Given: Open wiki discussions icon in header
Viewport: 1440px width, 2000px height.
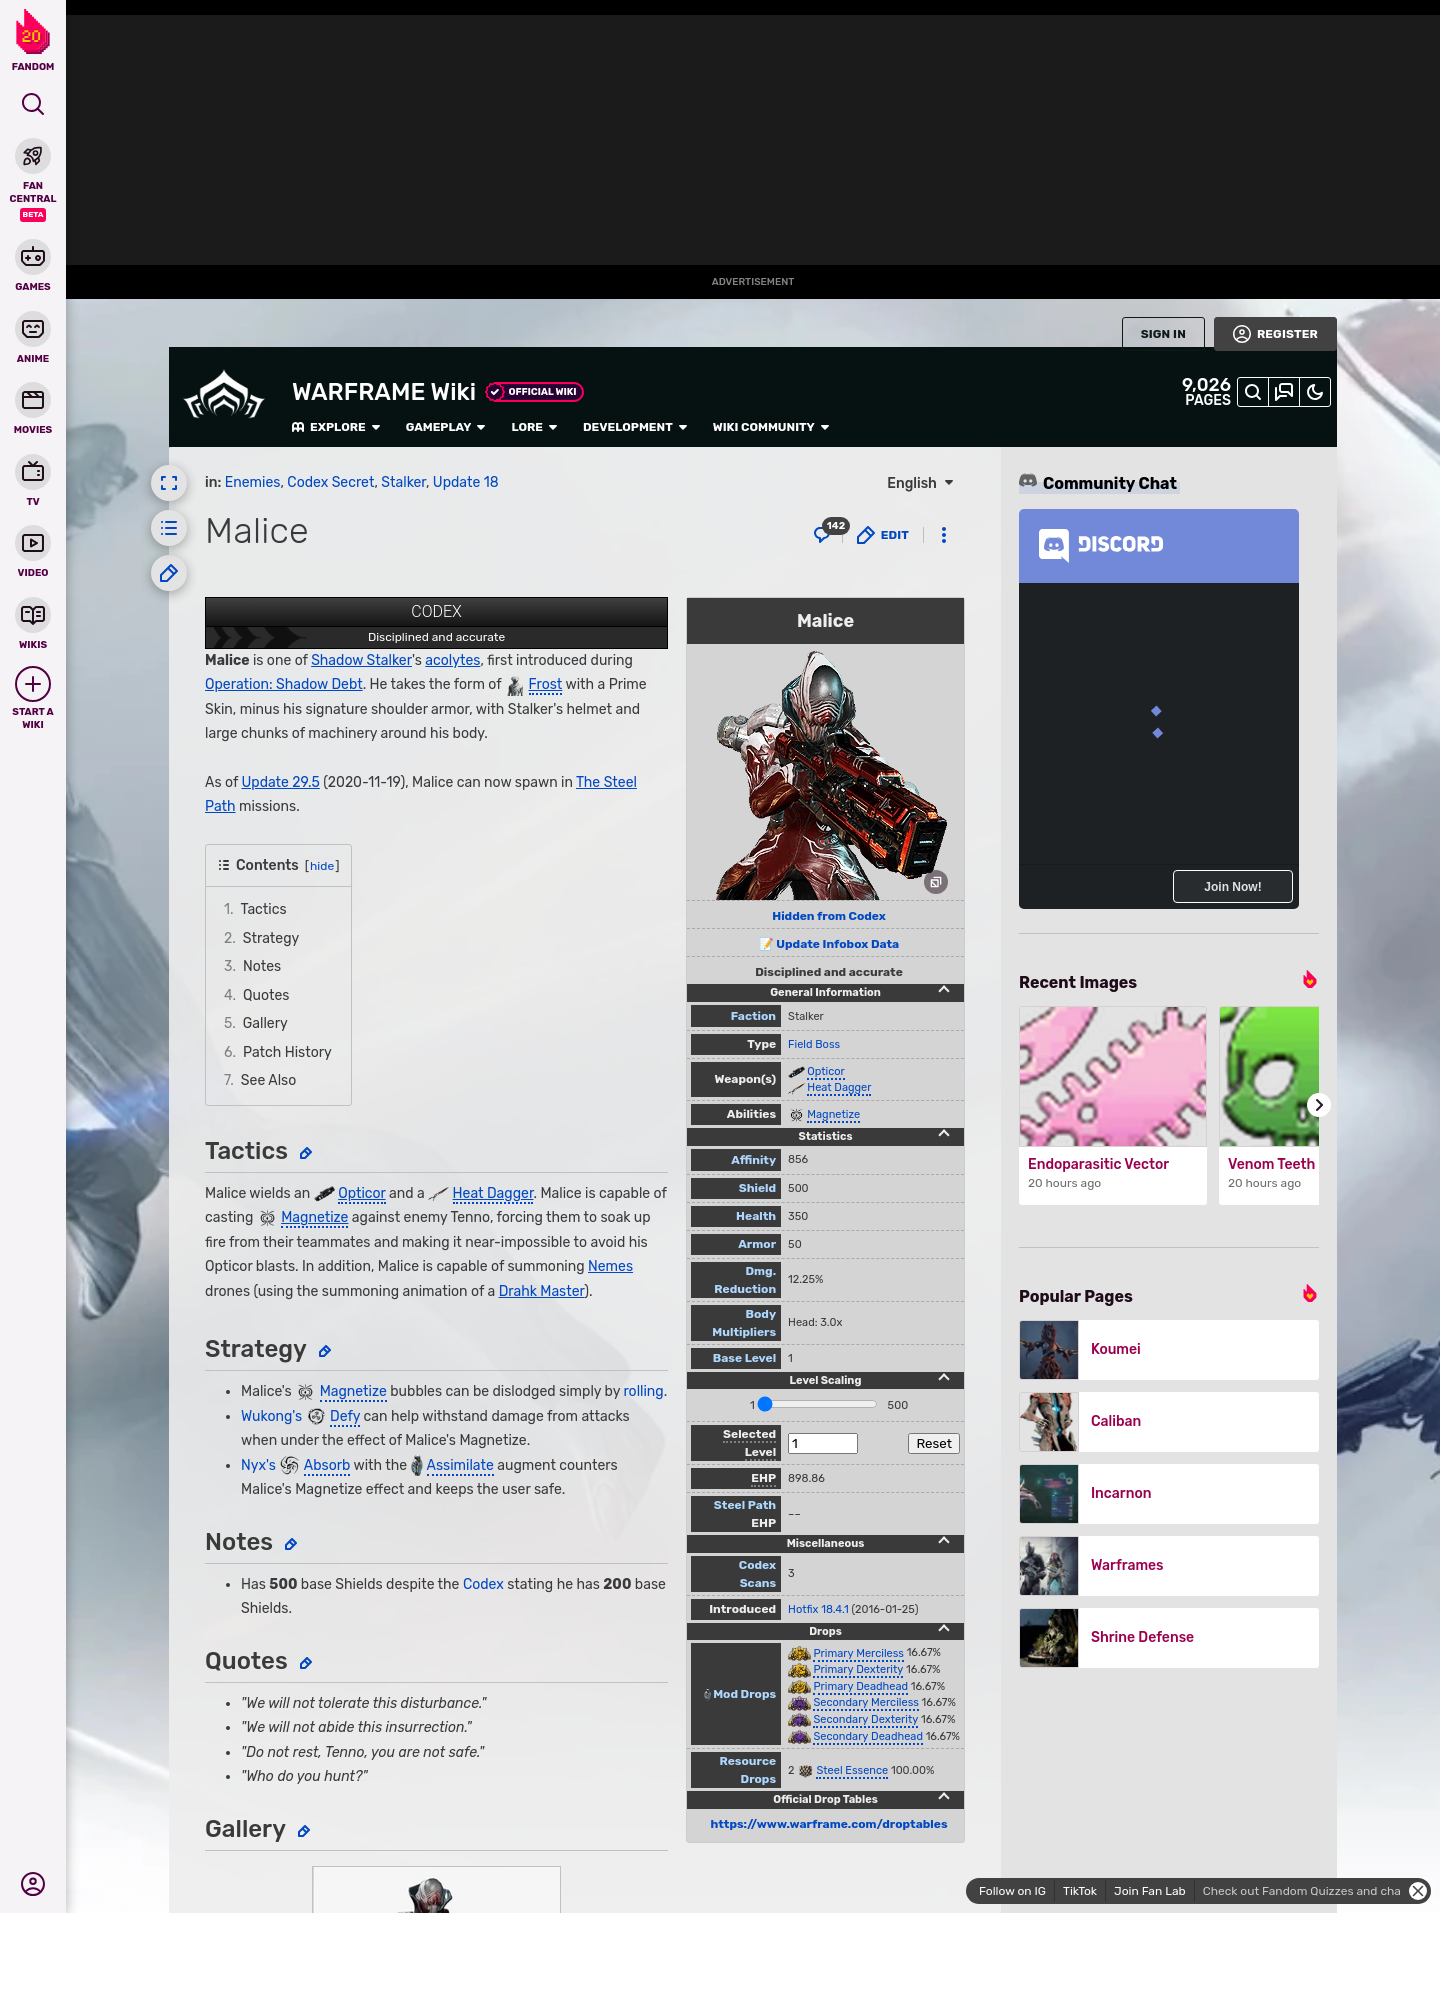Looking at the screenshot, I should tap(1284, 392).
